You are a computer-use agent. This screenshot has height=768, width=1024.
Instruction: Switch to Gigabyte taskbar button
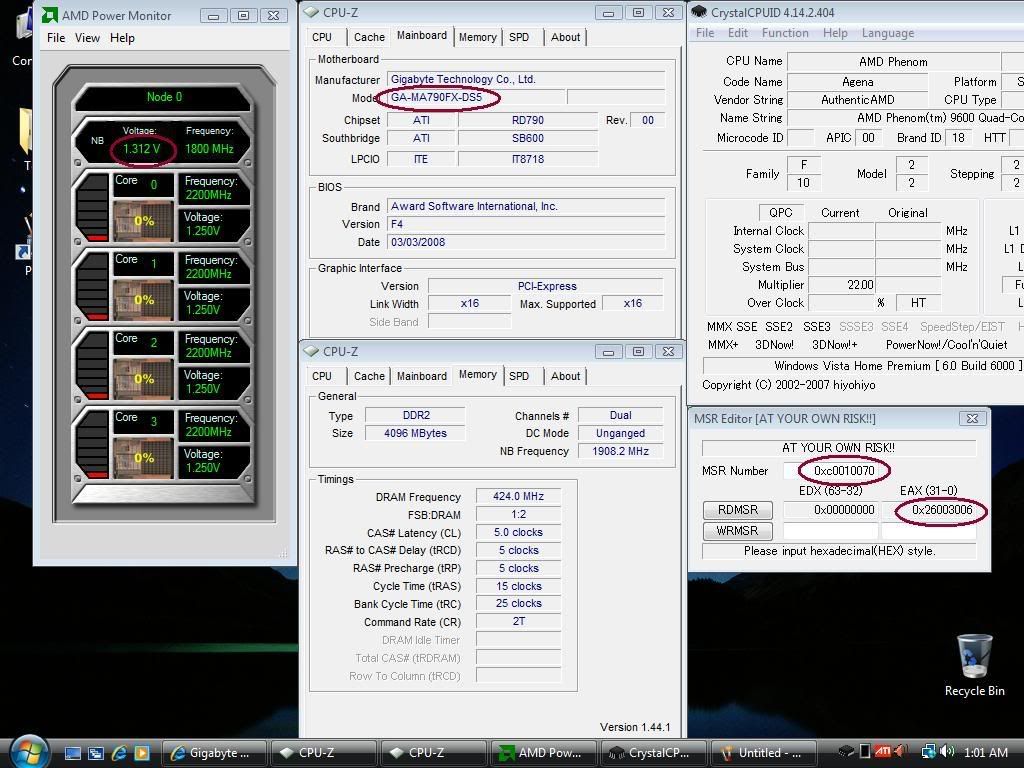point(214,753)
